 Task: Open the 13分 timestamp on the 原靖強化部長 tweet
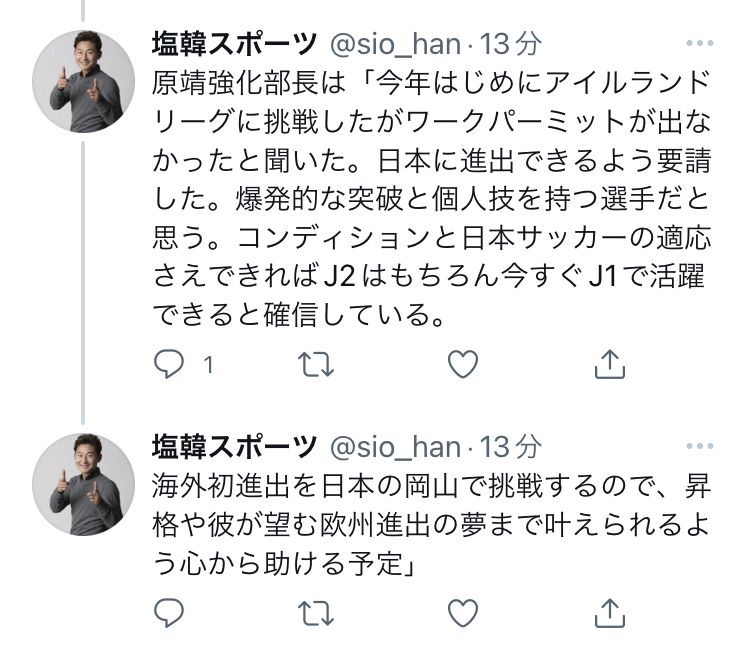point(512,45)
